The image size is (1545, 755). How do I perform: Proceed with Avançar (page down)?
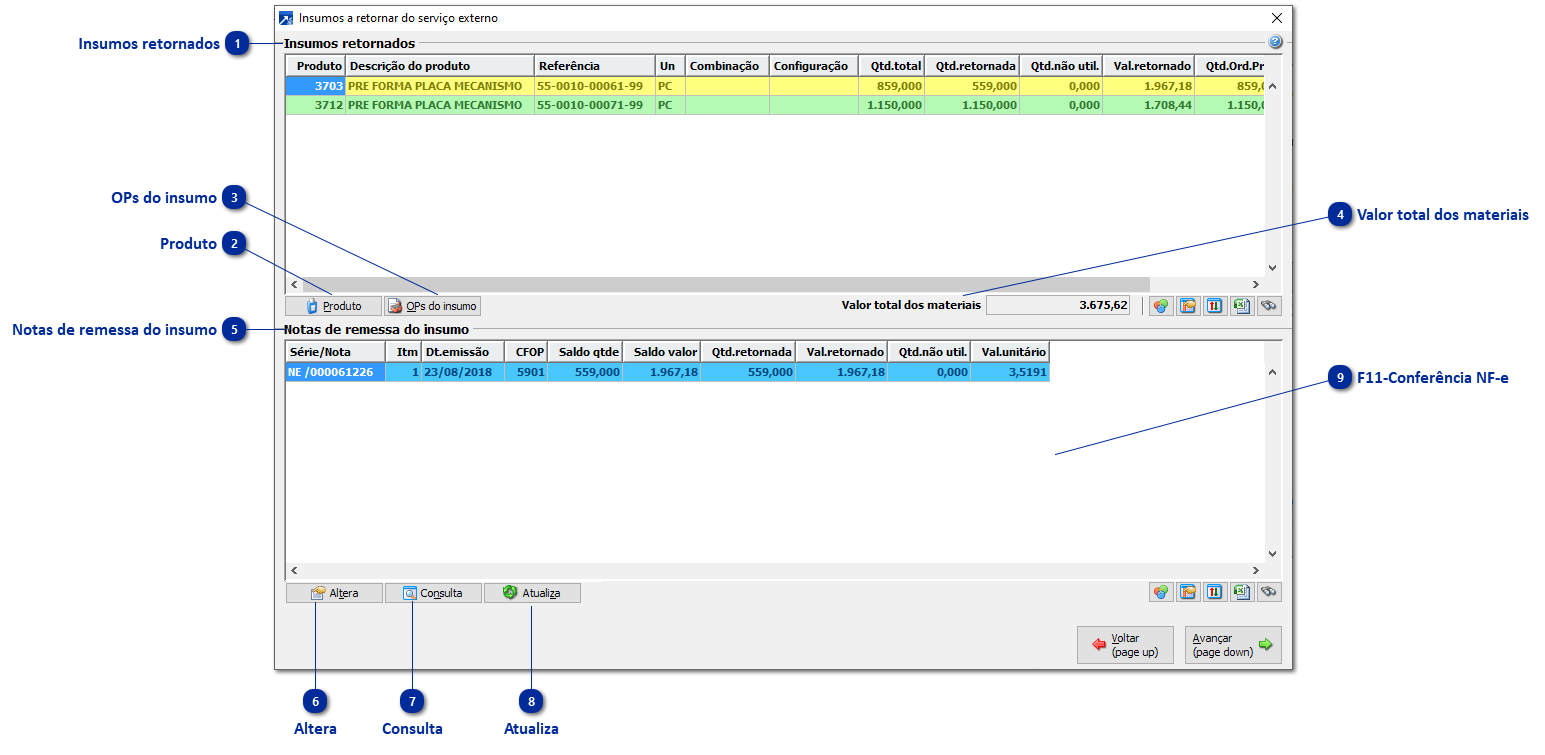(1233, 645)
